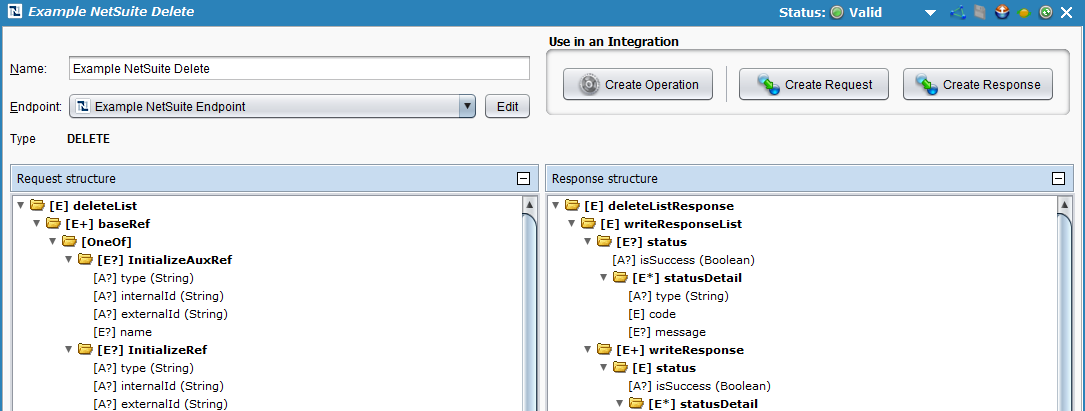1085x411 pixels.
Task: Click the Name text field
Action: click(x=299, y=69)
